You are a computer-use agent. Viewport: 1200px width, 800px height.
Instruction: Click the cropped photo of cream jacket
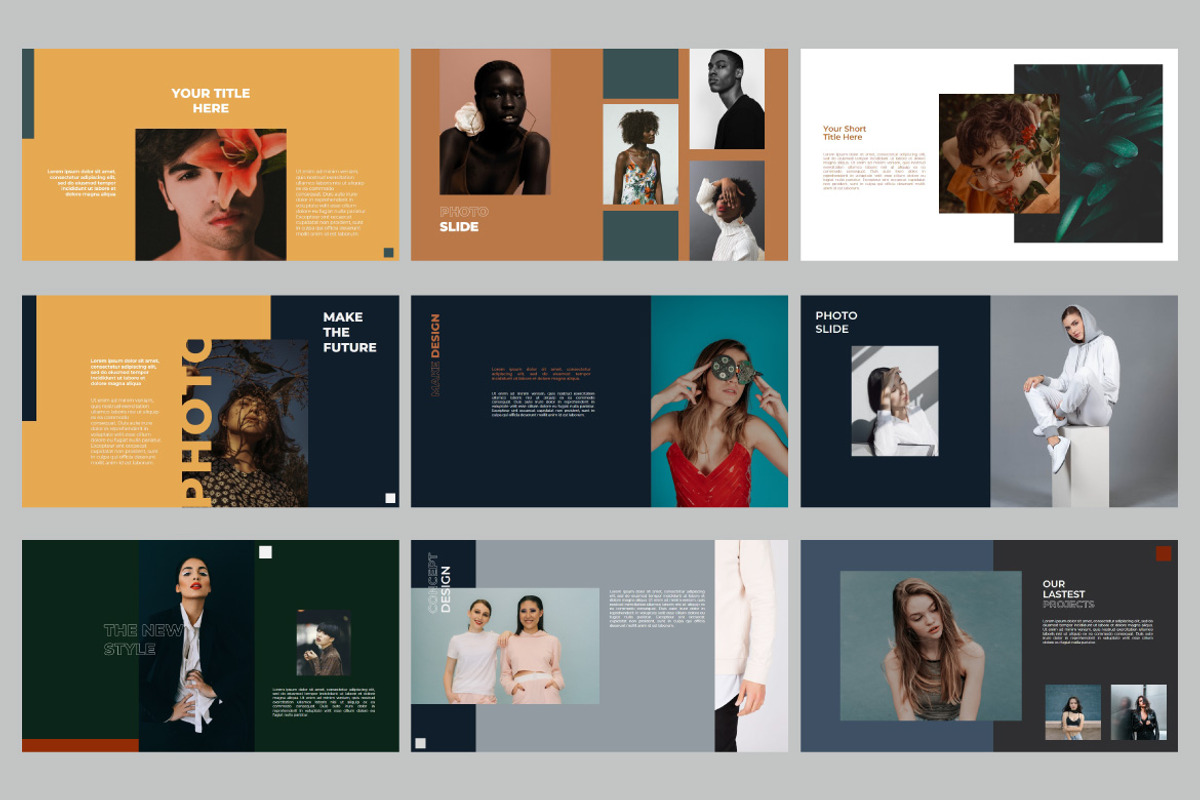[751, 646]
